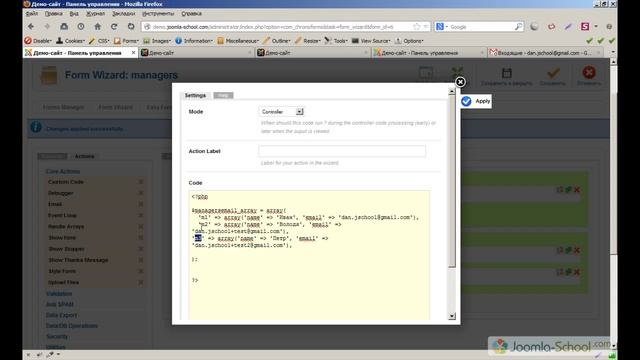Click the Apply button
The width and height of the screenshot is (640, 360).
tap(476, 101)
